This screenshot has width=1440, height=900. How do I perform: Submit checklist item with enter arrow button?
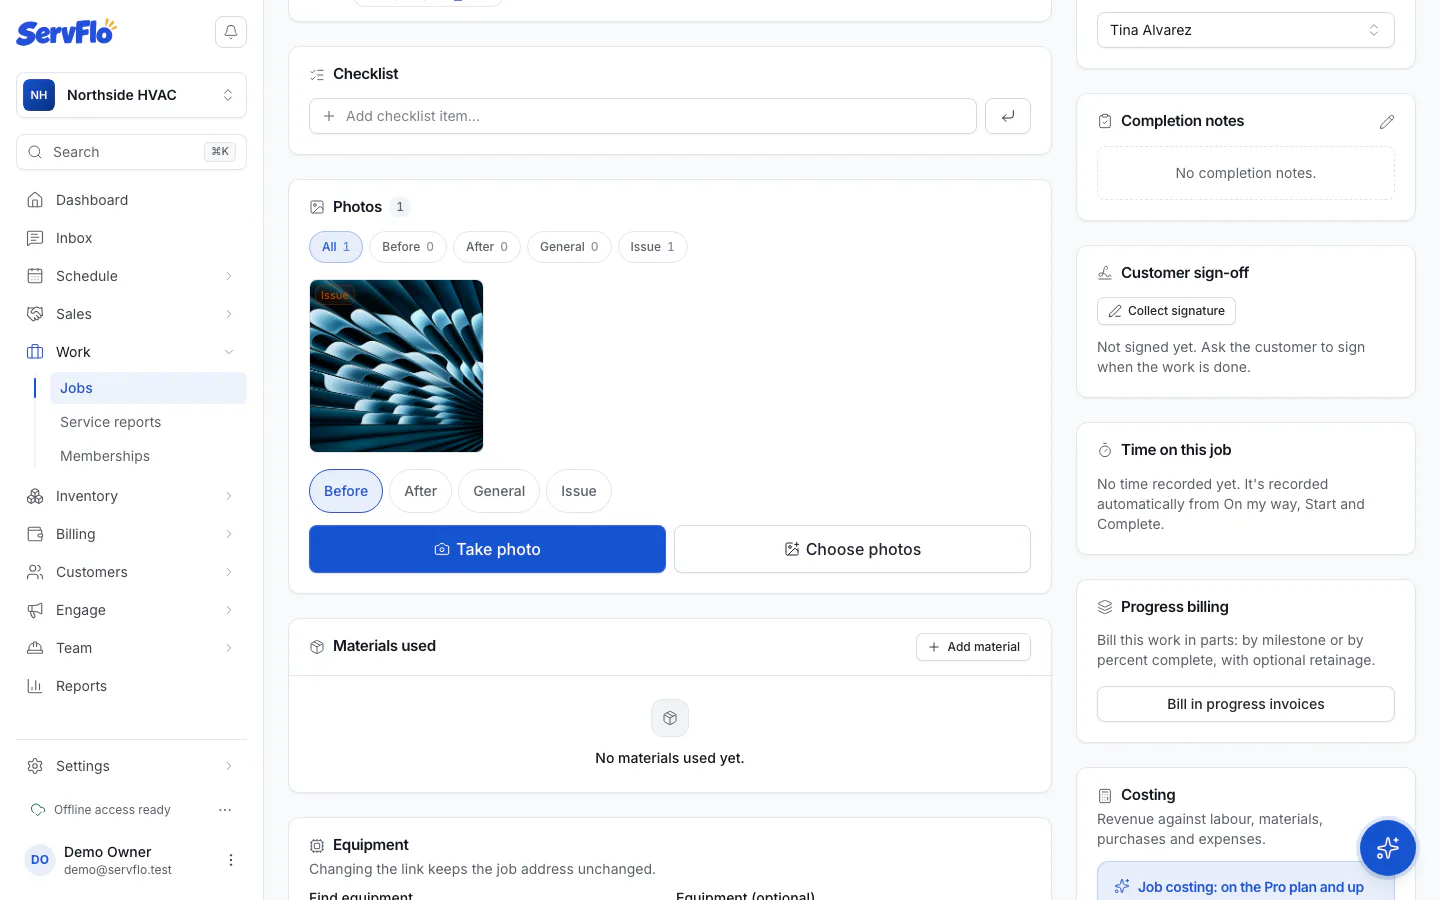click(1008, 116)
